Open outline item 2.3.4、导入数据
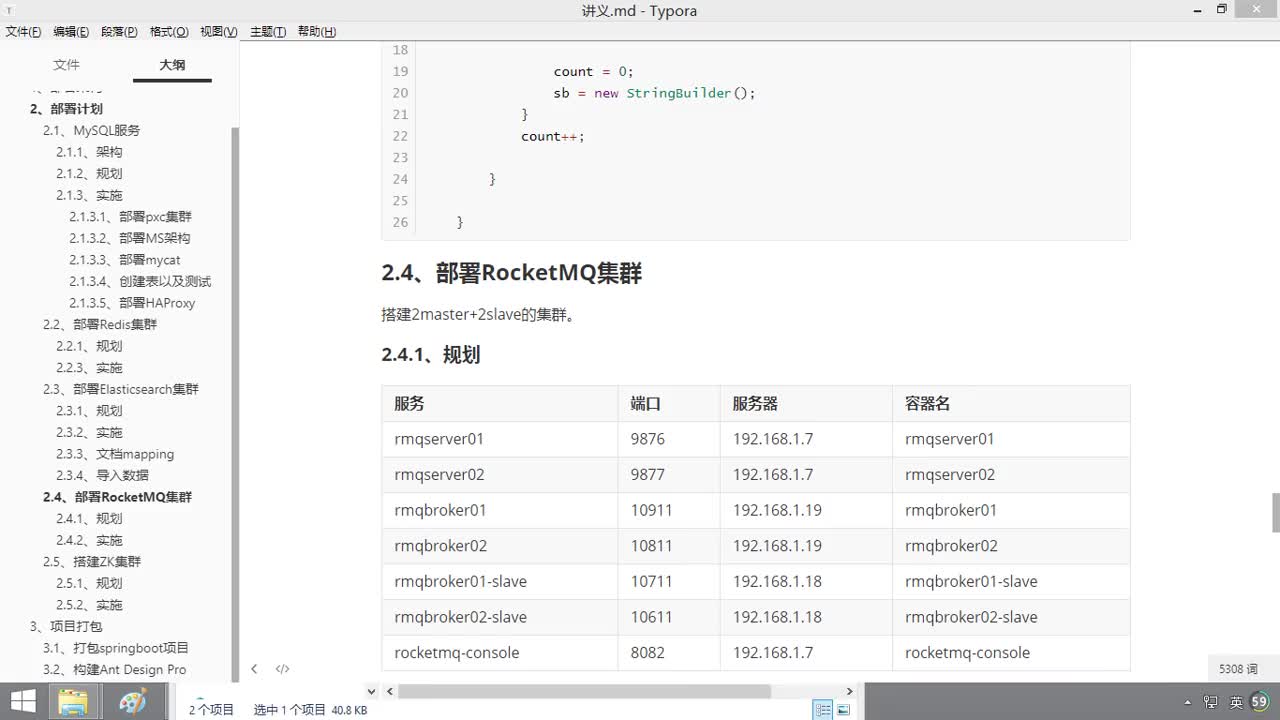 click(102, 475)
